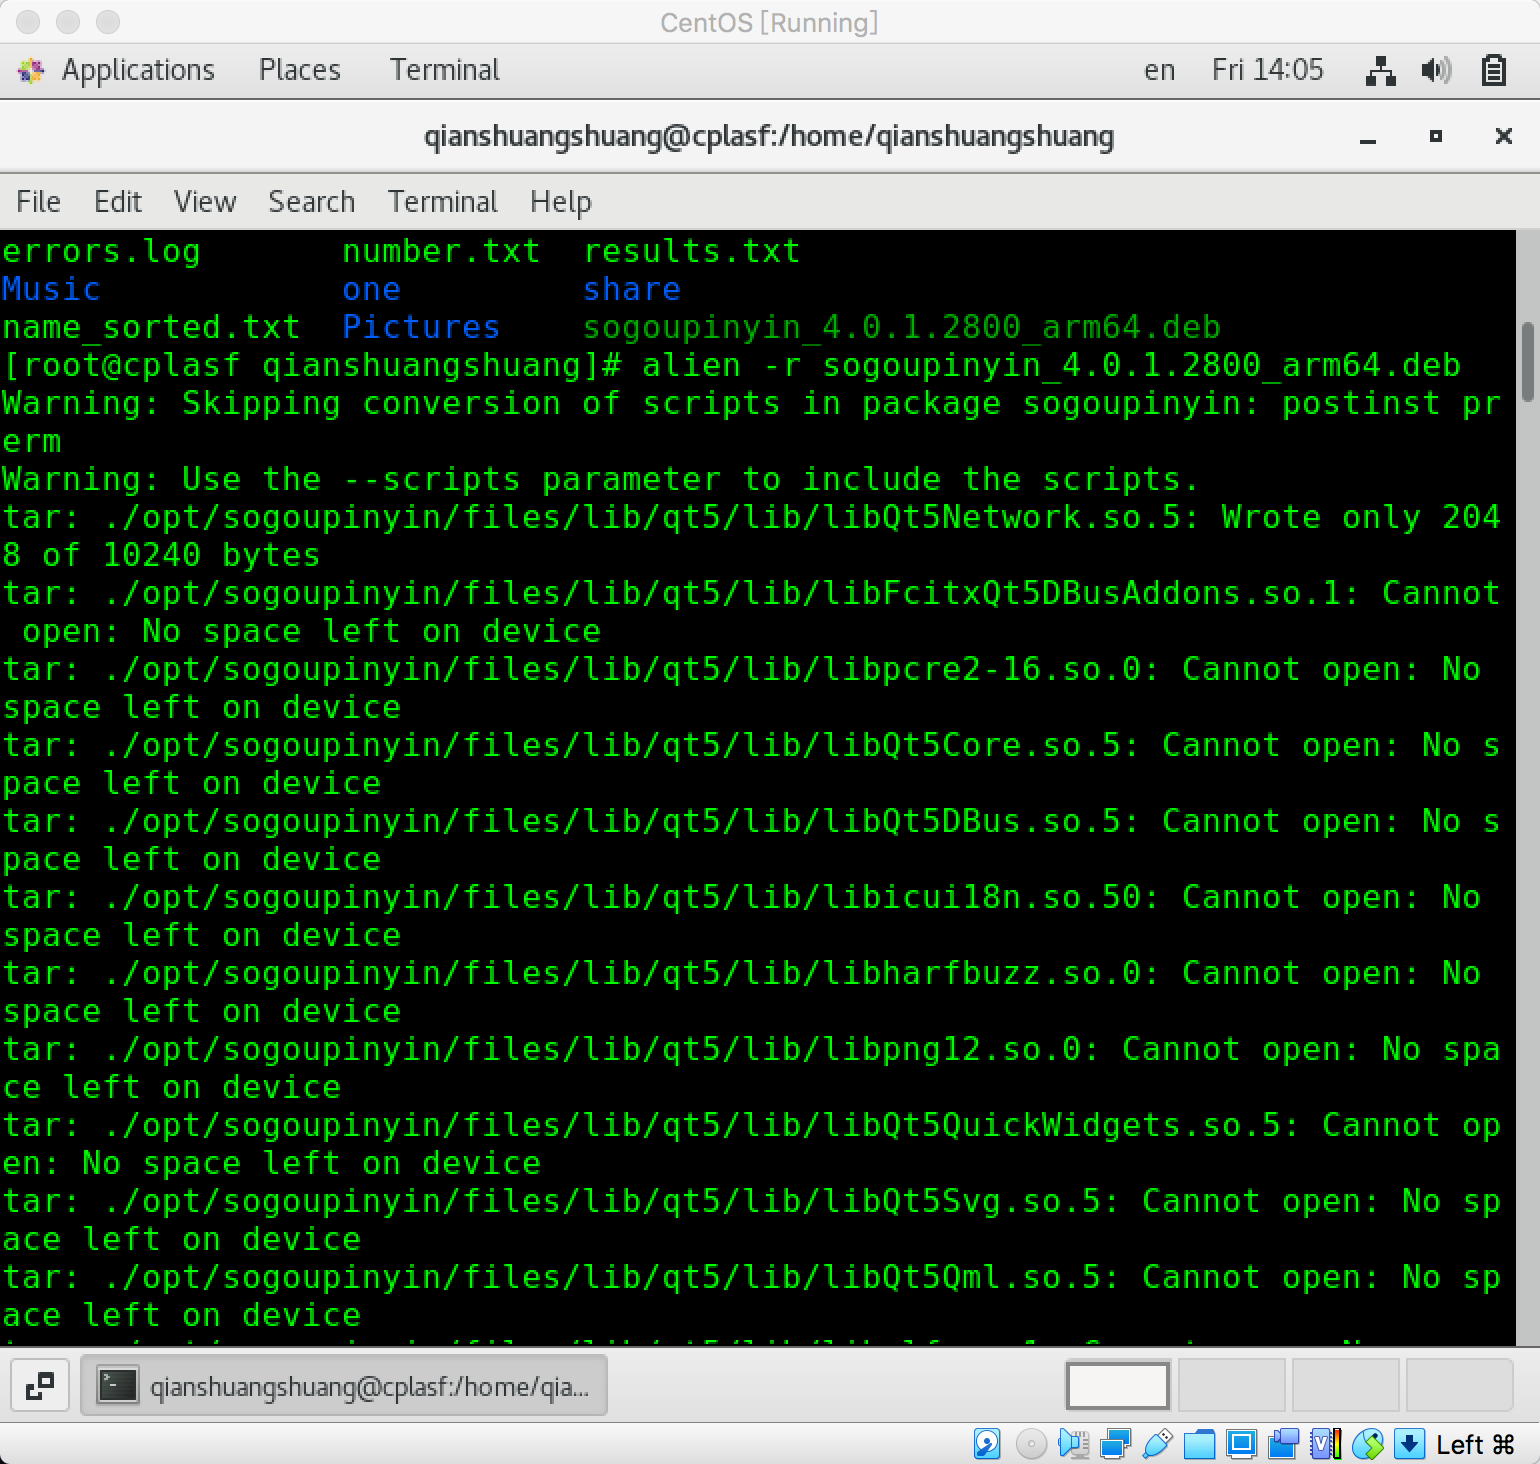Open the clock calendar 'Fri 14:05'
Screen dimensions: 1540x1464
click(1267, 70)
